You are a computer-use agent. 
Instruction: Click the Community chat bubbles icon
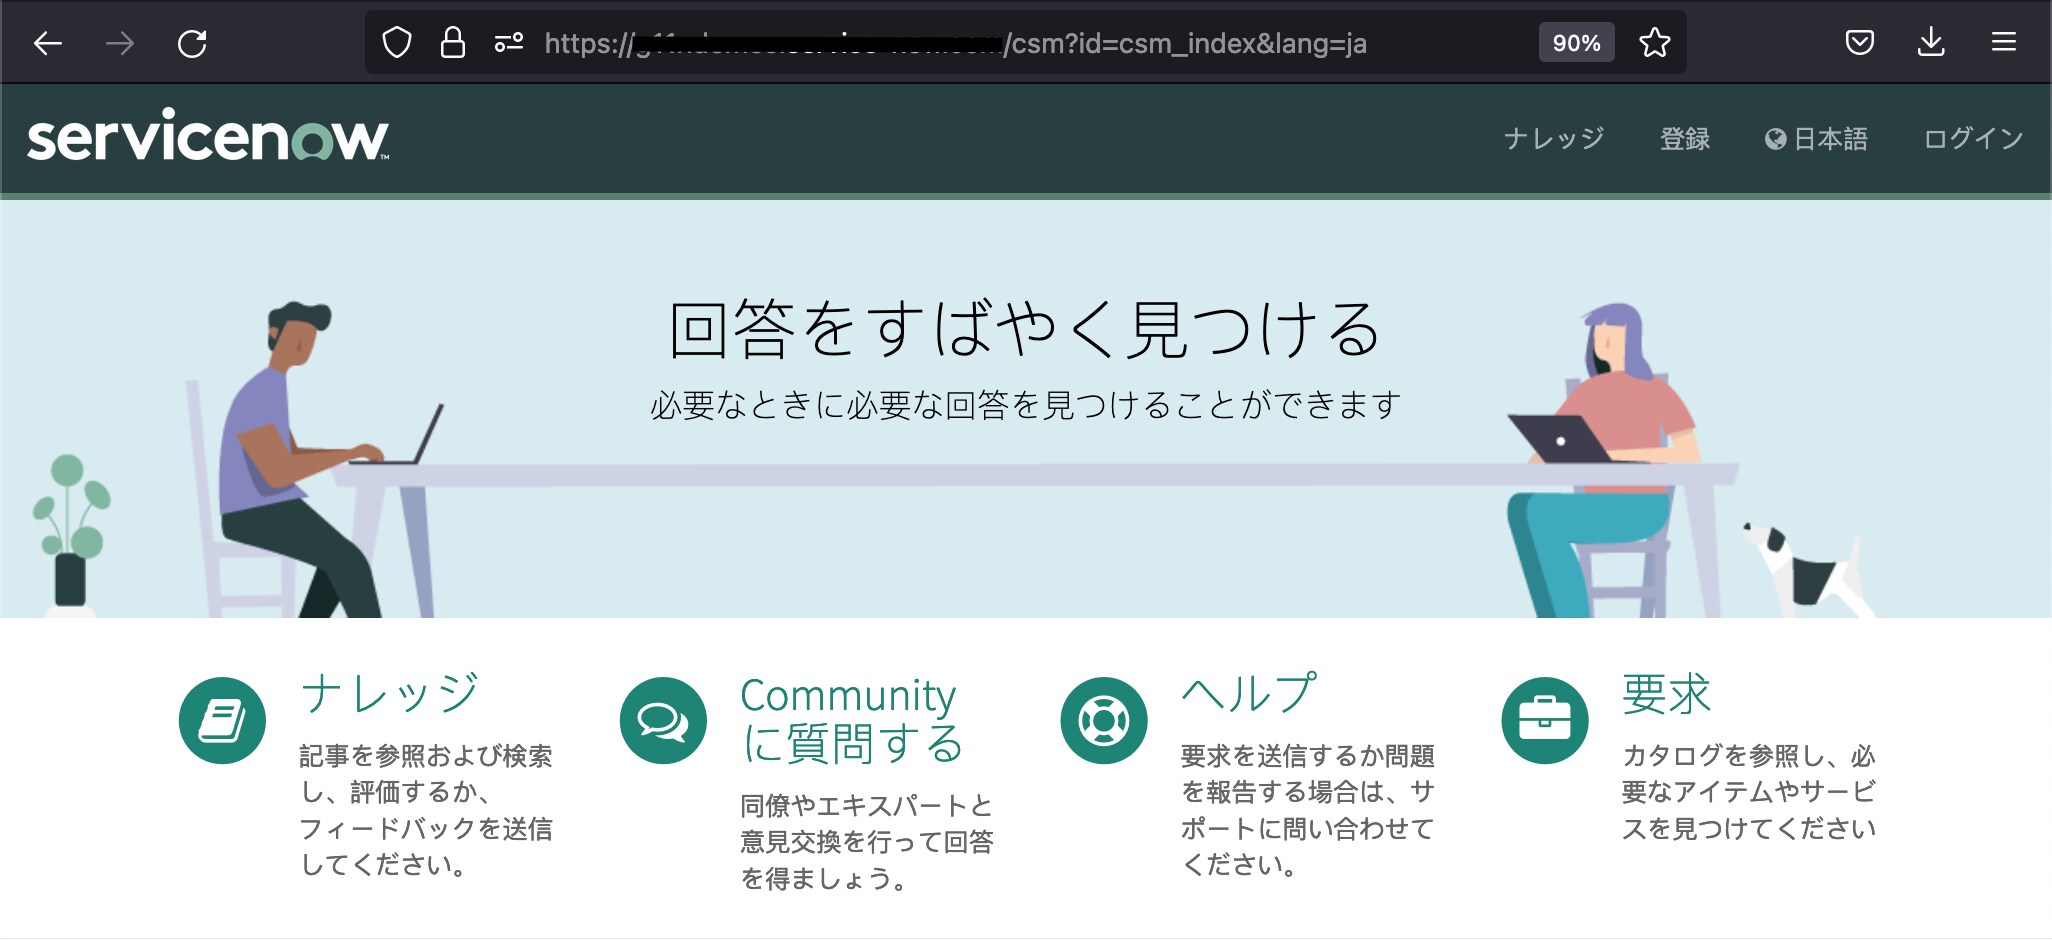663,720
